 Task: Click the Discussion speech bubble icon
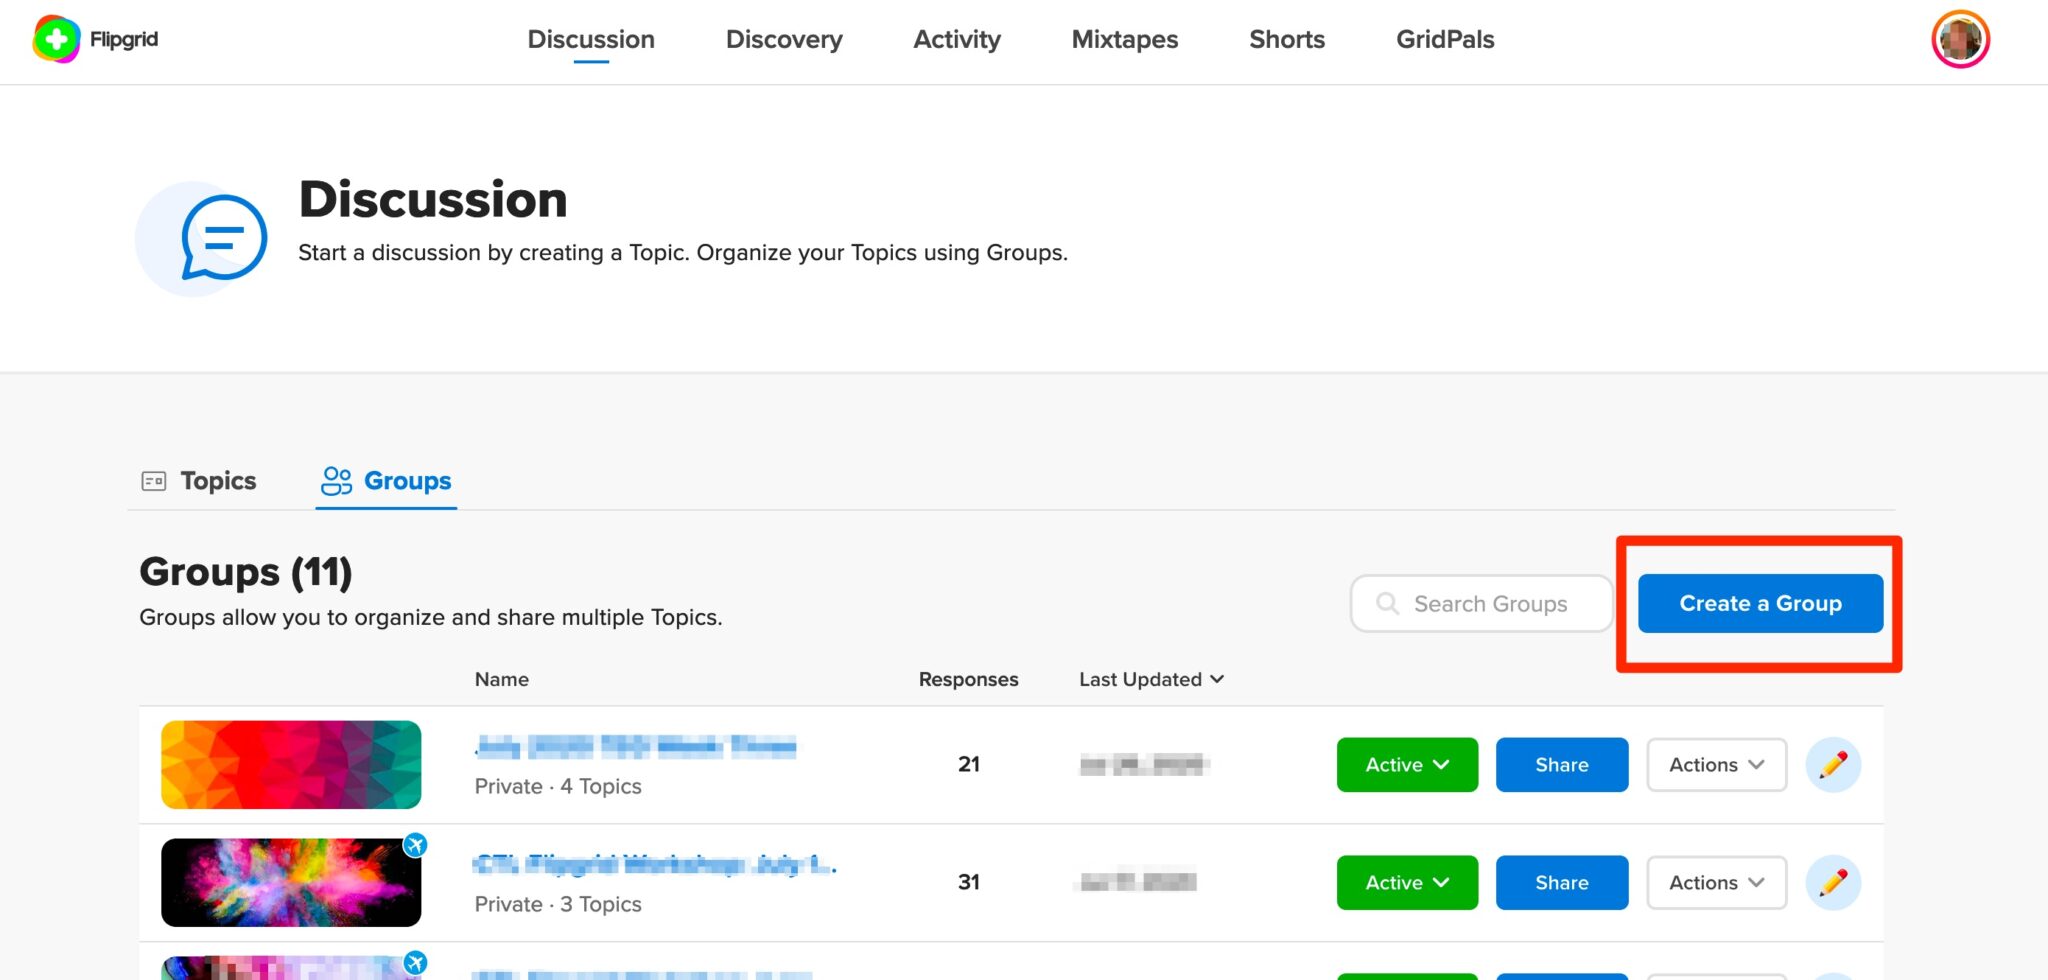(223, 238)
